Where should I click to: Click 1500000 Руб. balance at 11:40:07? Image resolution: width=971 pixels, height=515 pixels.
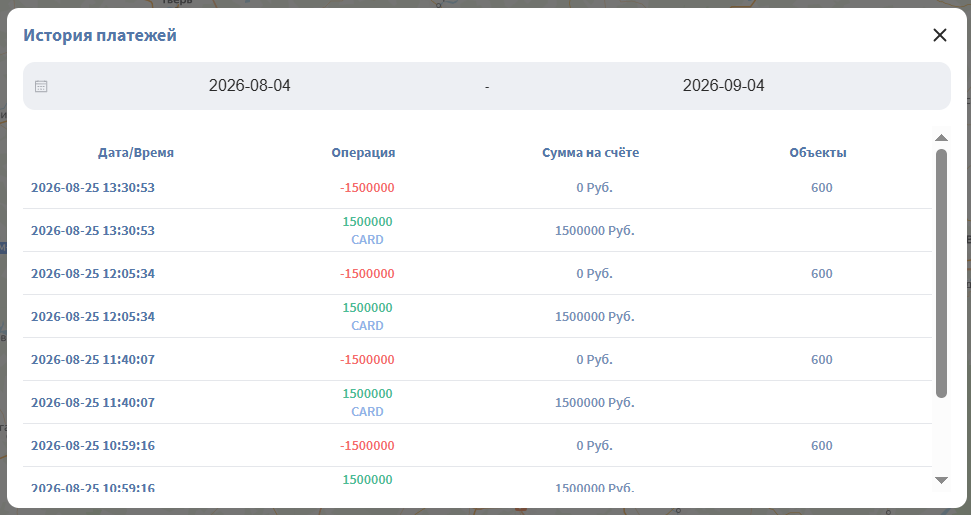pos(594,403)
